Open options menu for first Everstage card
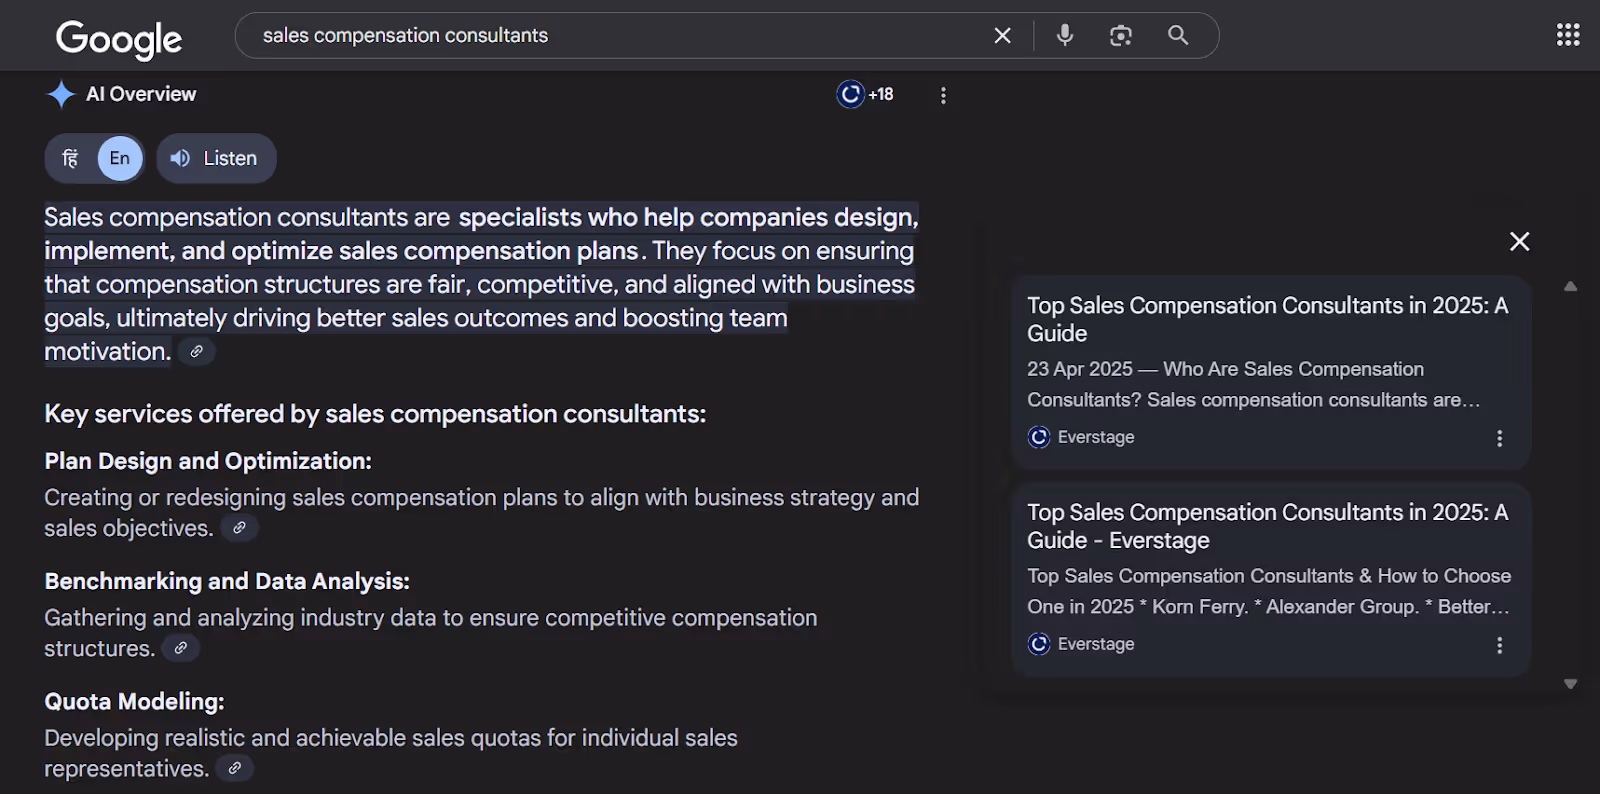This screenshot has width=1600, height=794. tap(1499, 438)
